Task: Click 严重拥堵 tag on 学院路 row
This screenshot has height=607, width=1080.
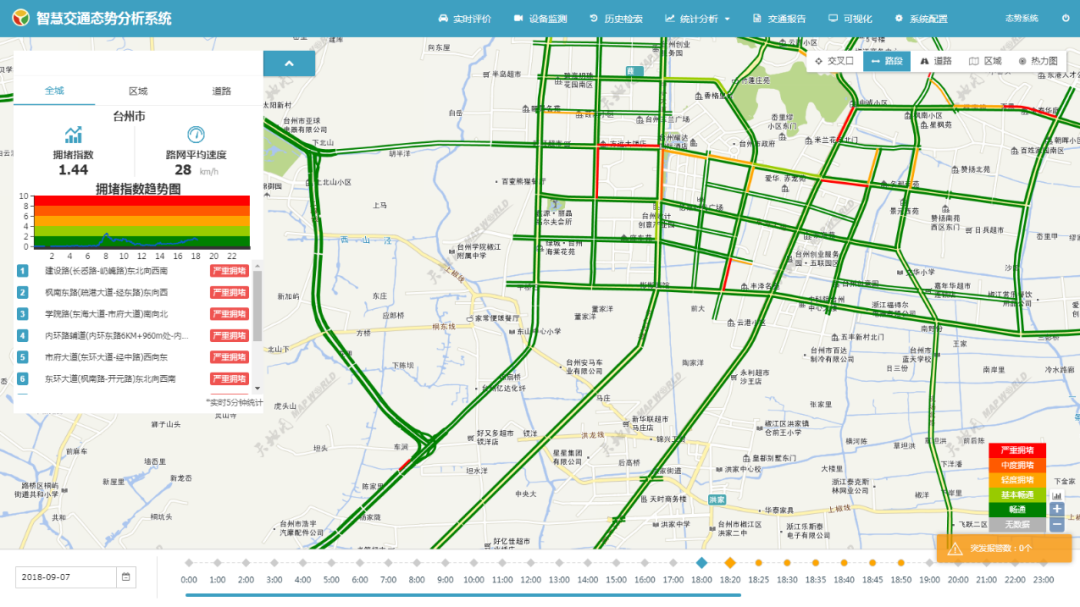Action: (x=229, y=313)
